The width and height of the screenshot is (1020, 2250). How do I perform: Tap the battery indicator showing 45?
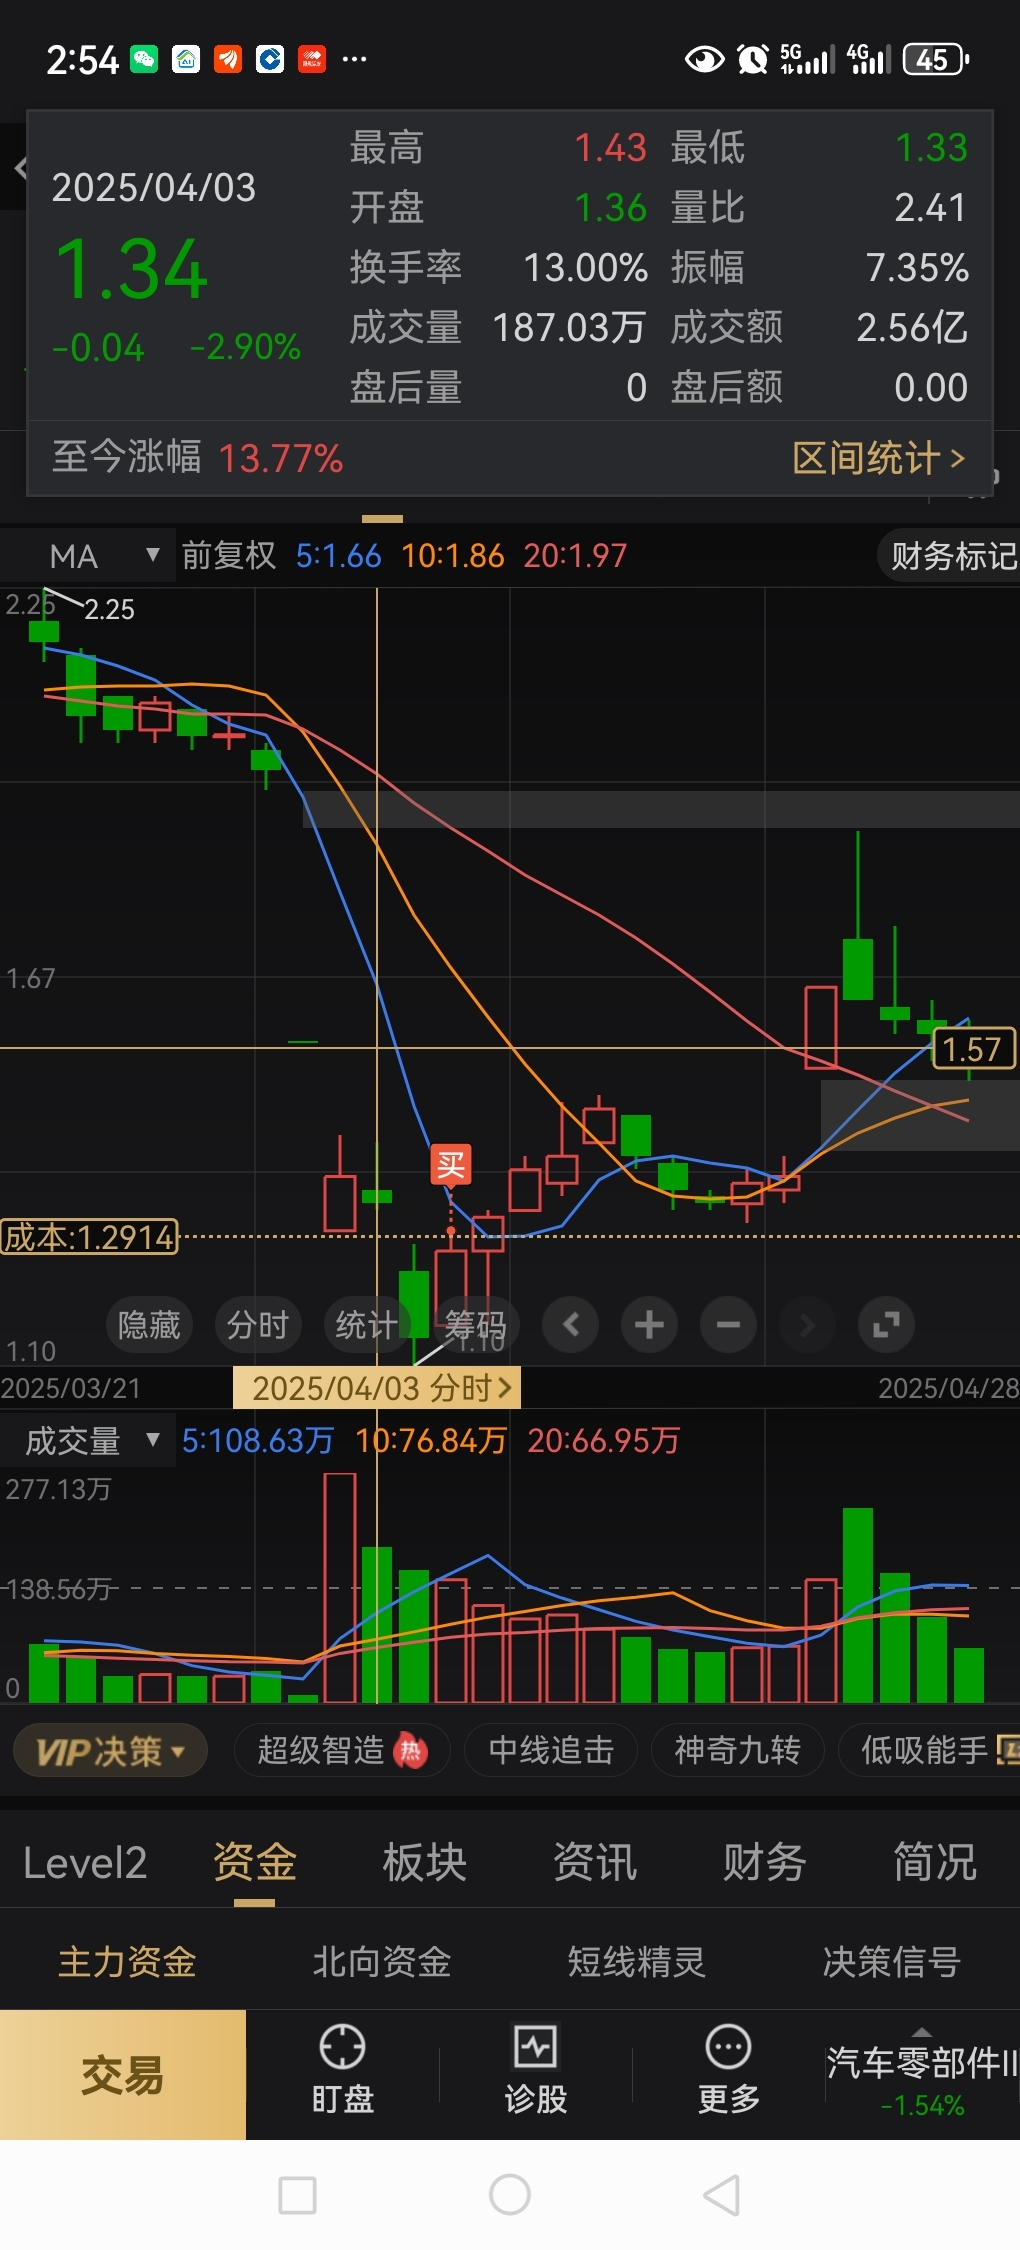coord(935,60)
